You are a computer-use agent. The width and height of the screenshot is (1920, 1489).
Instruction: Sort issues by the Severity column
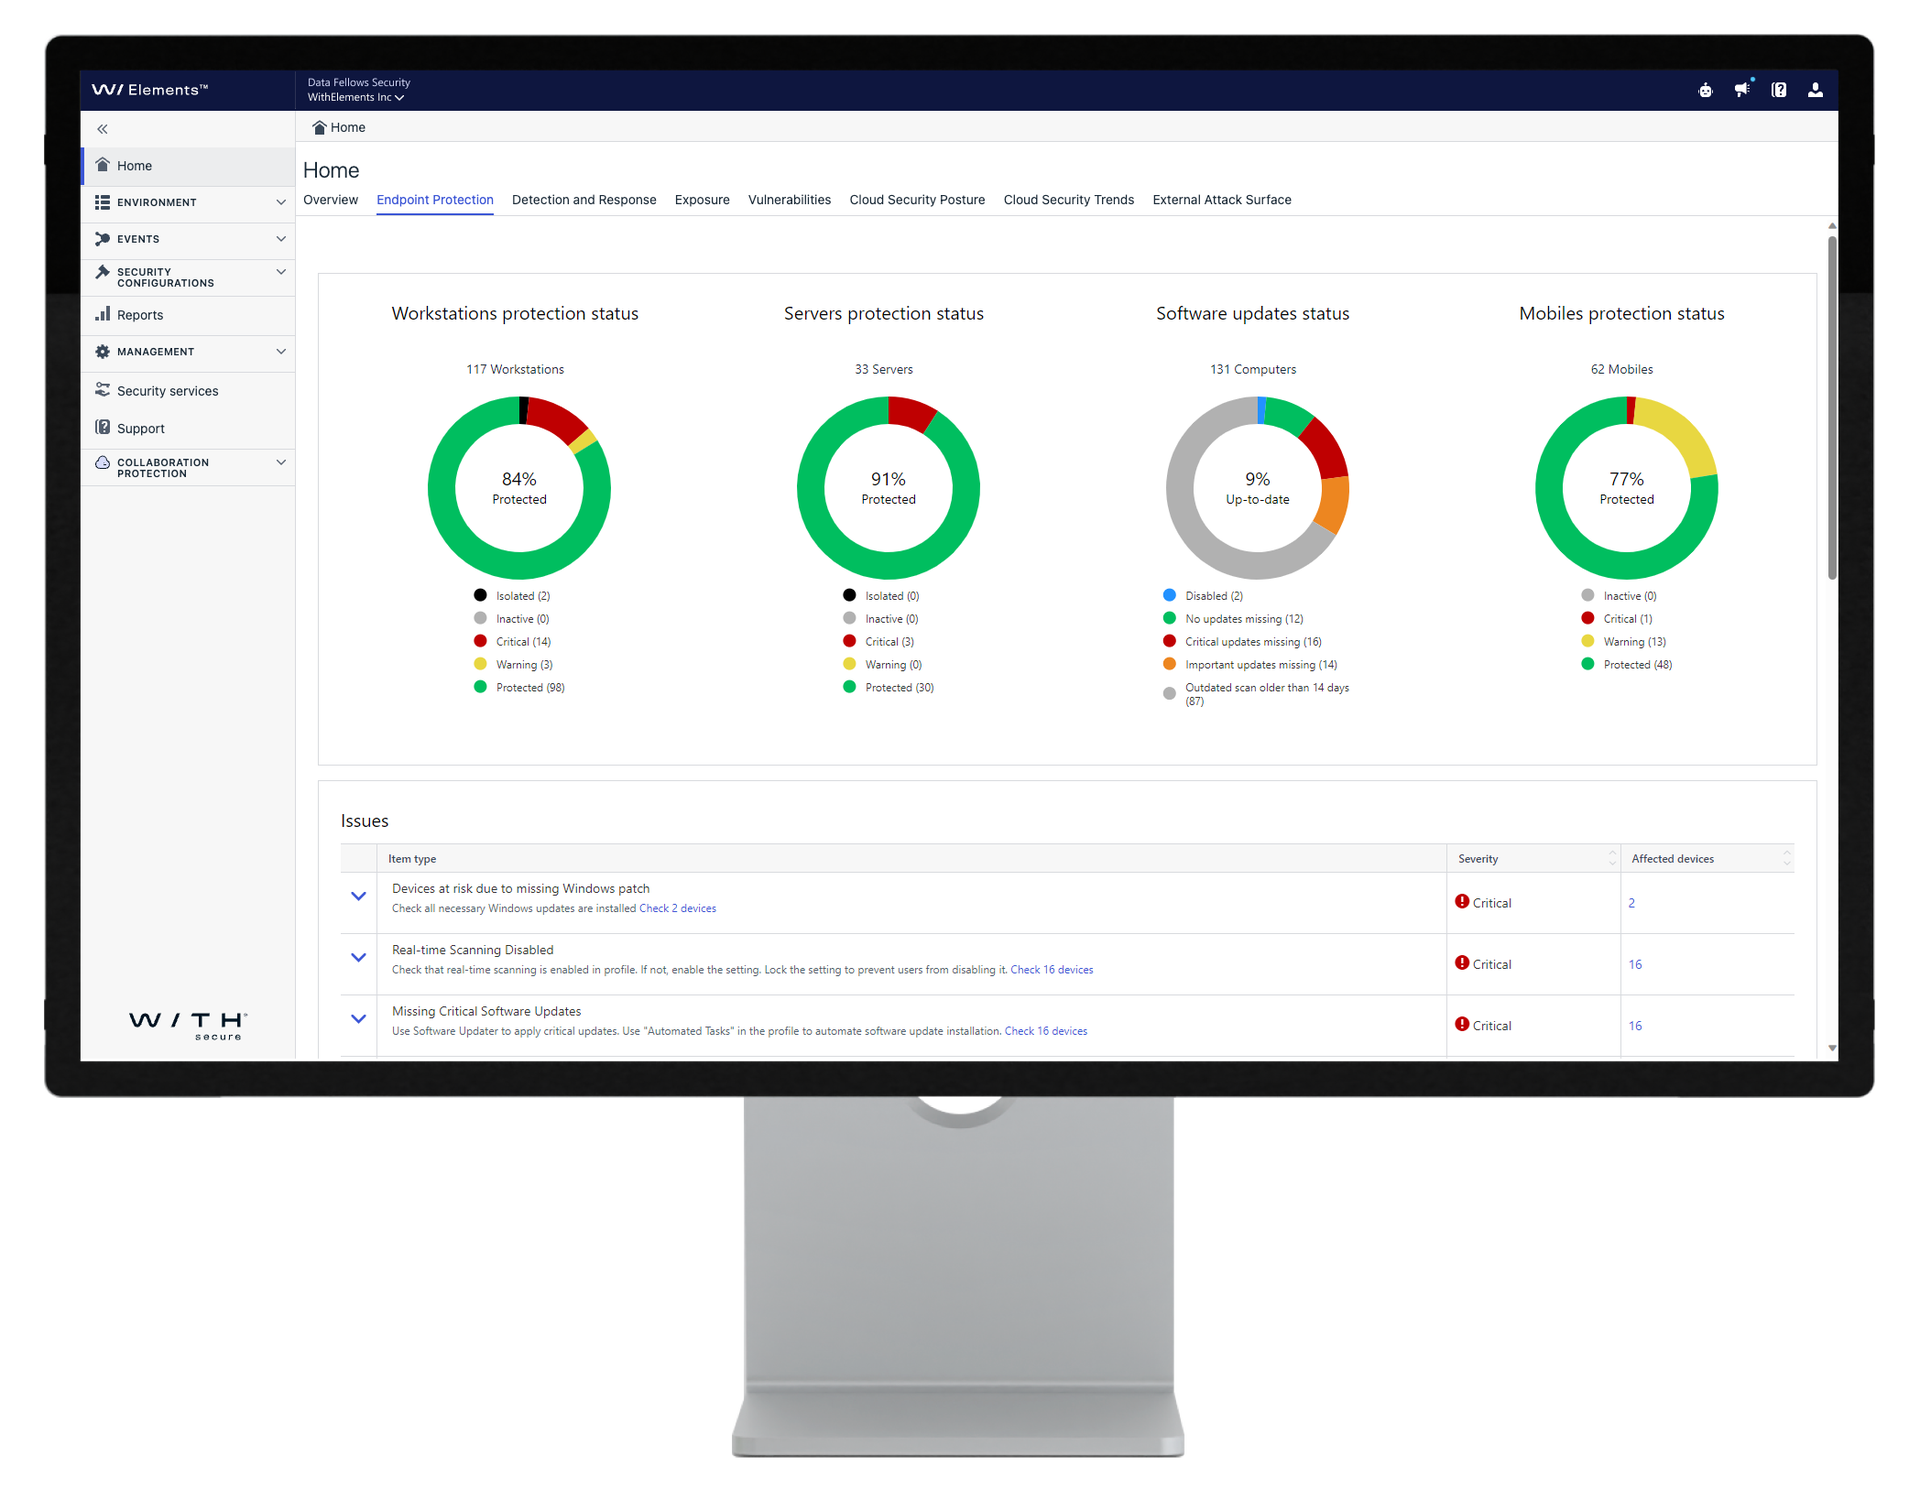(1611, 858)
